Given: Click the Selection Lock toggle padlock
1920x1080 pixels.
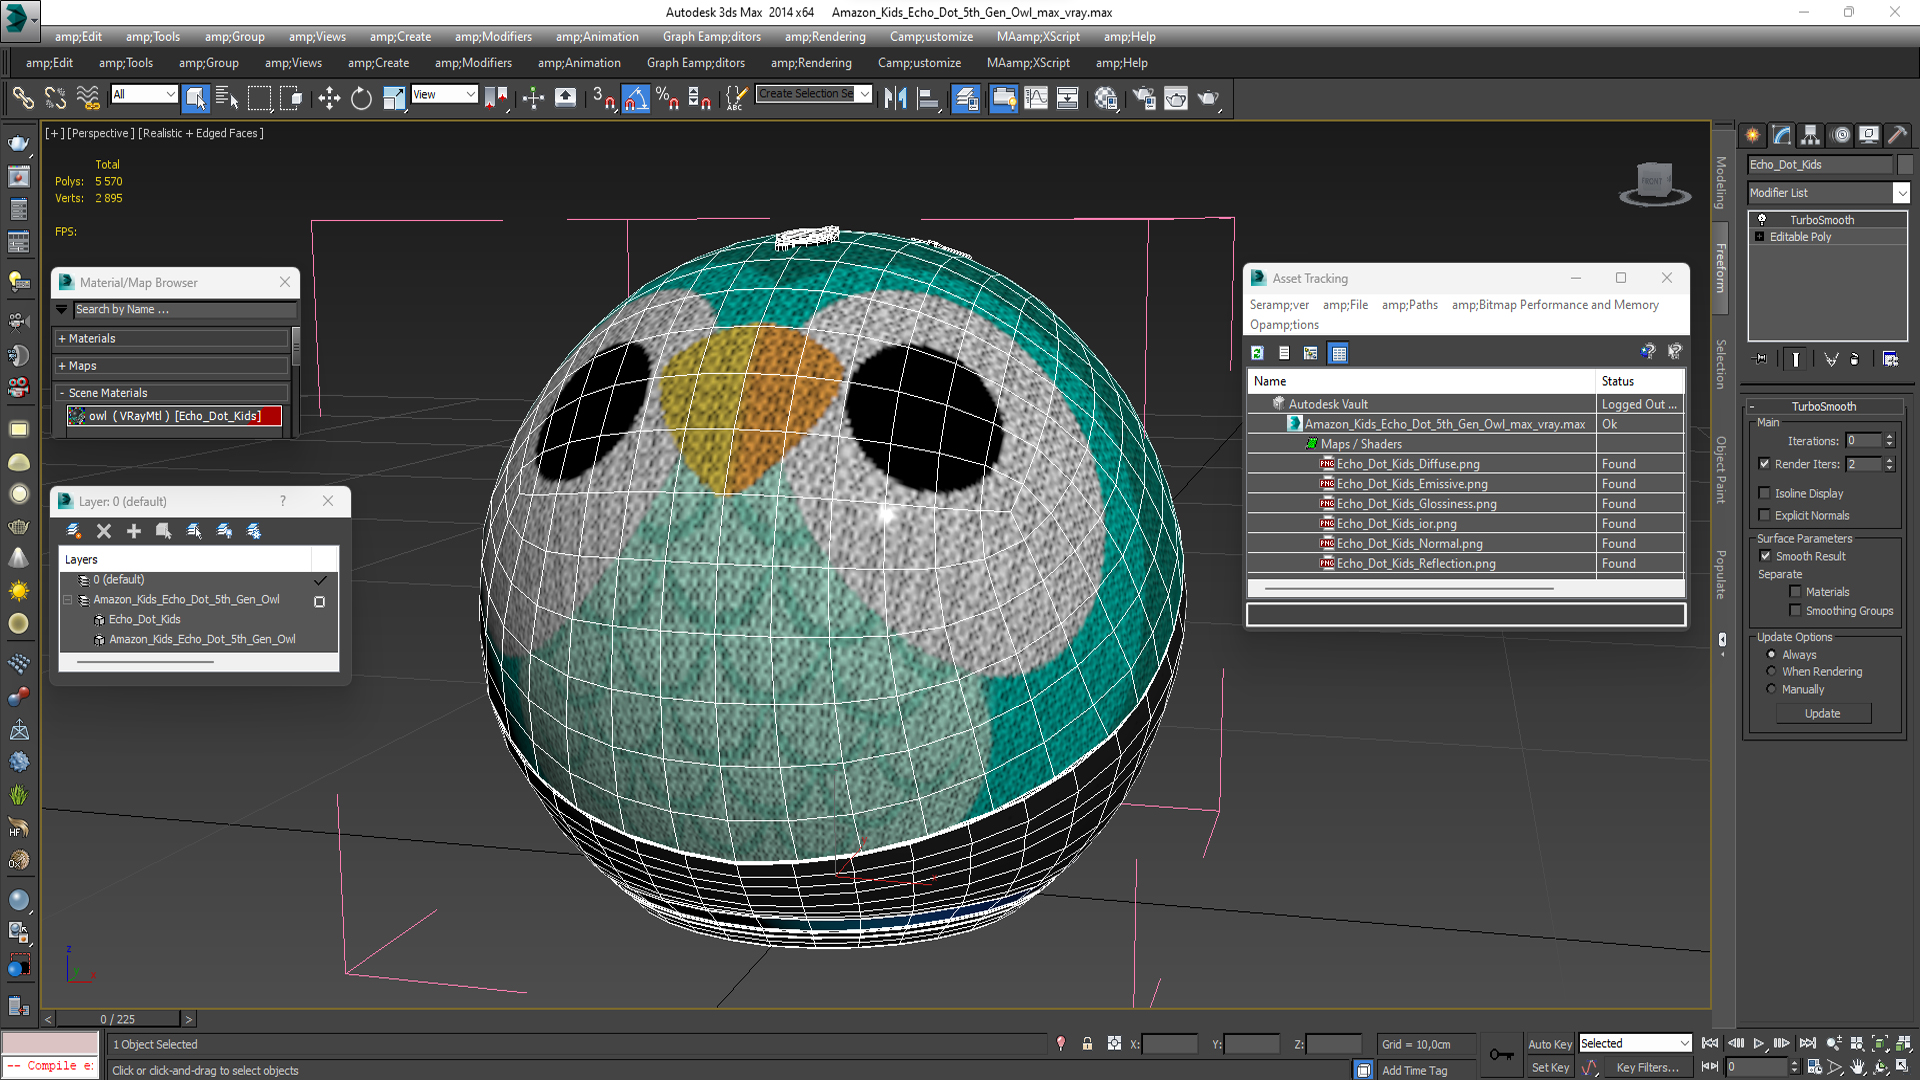Looking at the screenshot, I should tap(1087, 1043).
